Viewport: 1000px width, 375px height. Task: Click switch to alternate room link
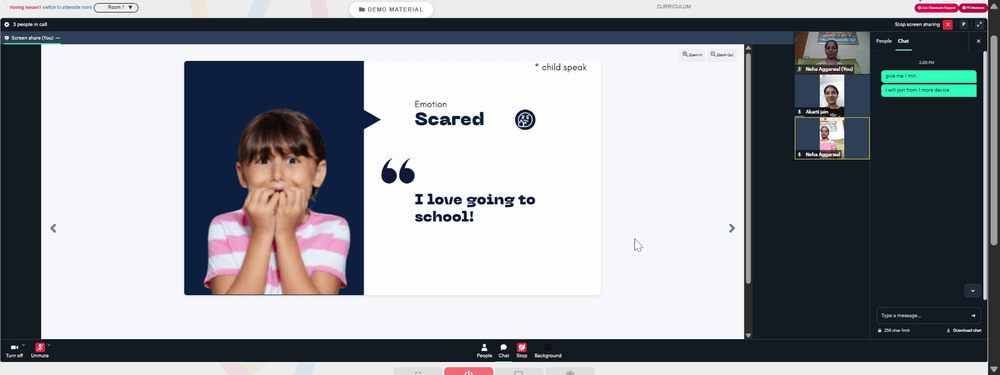coord(67,8)
